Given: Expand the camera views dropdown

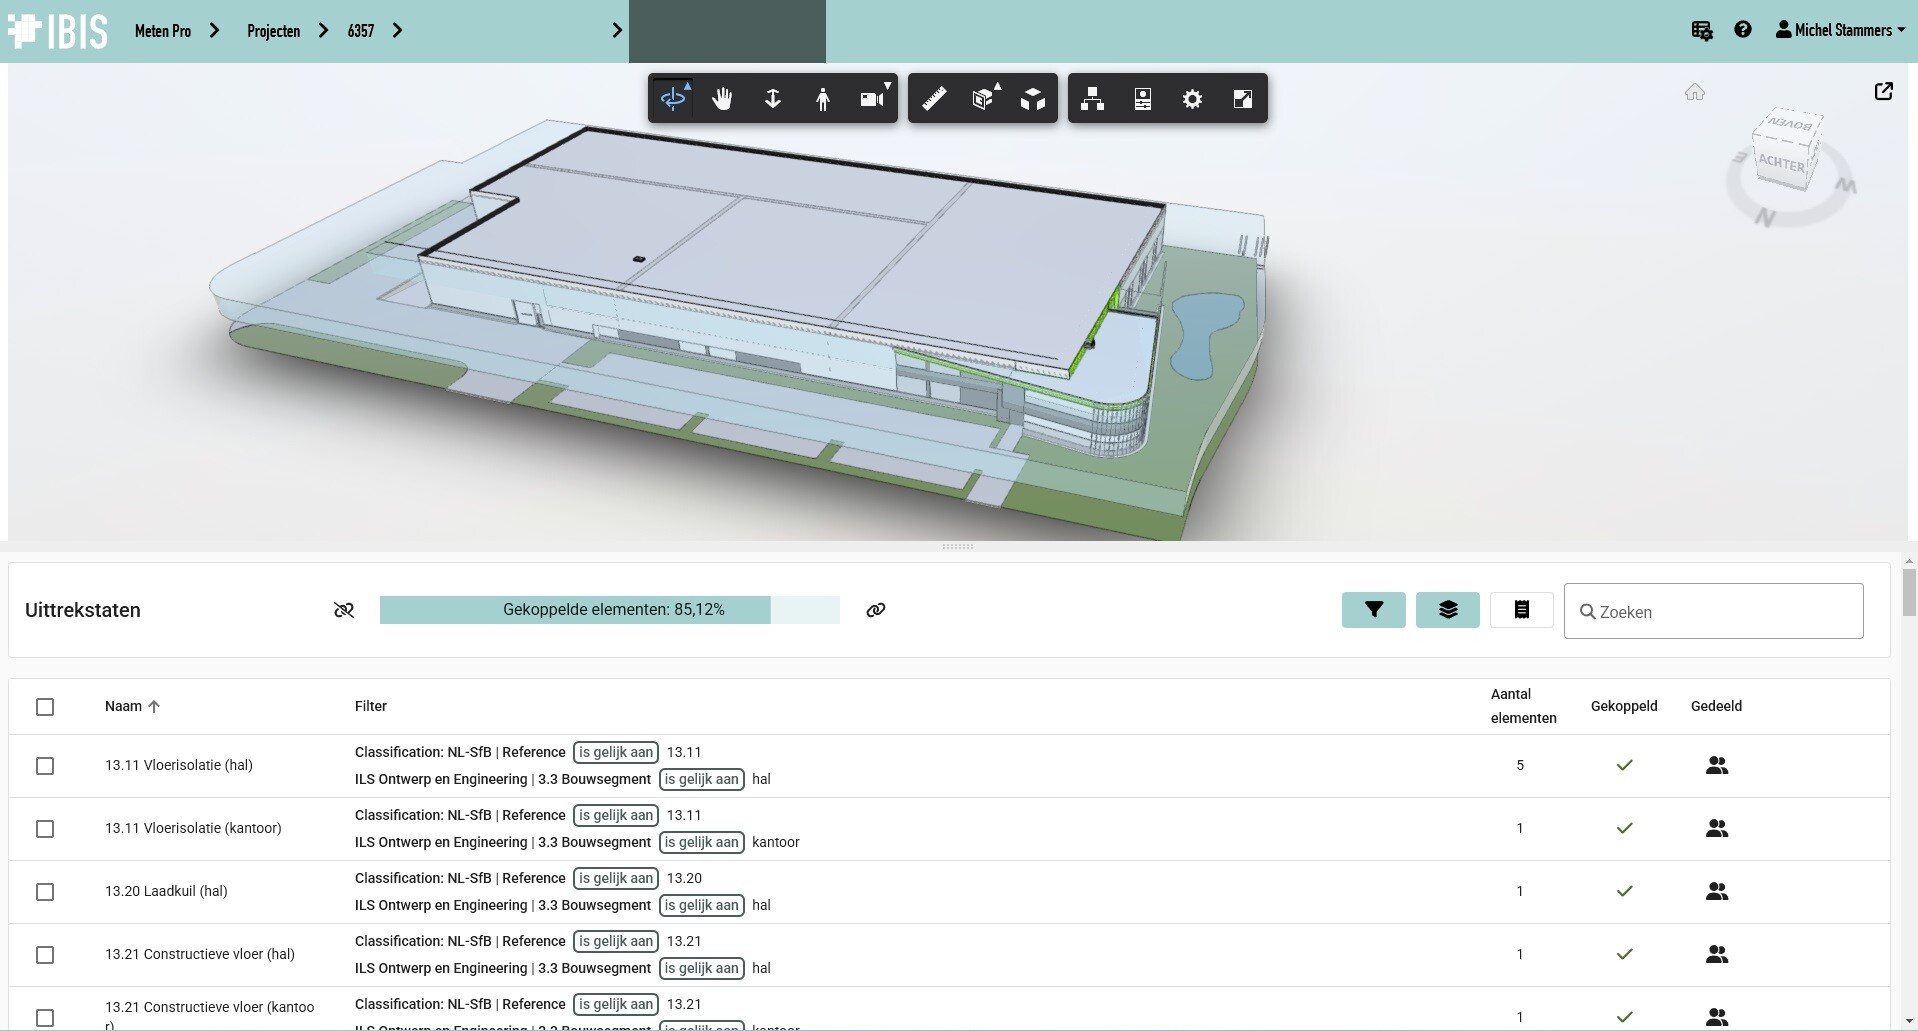Looking at the screenshot, I should click(873, 99).
